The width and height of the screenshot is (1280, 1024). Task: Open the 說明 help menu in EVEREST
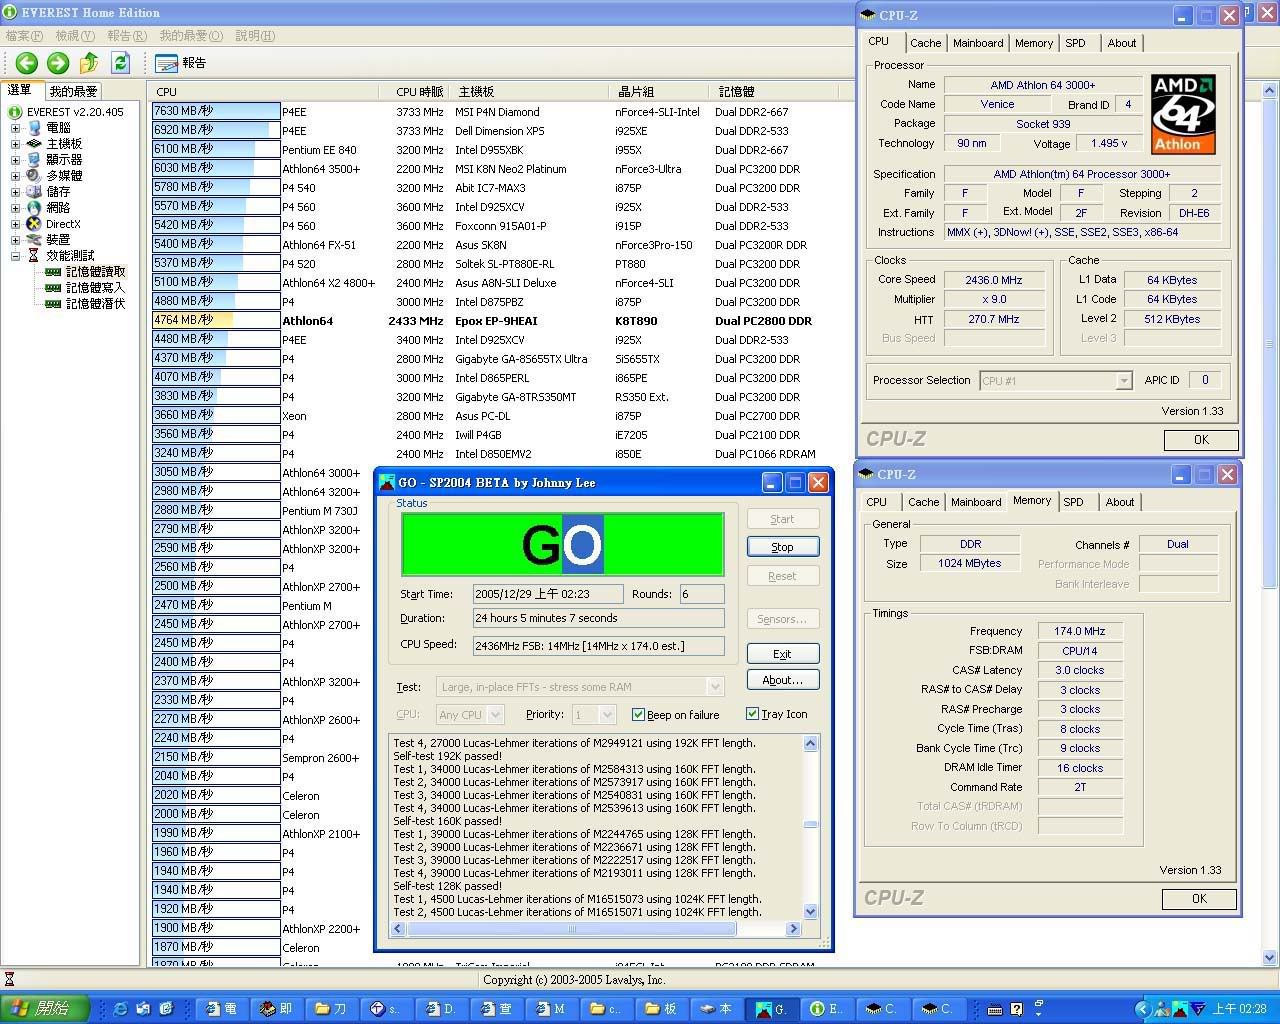pyautogui.click(x=255, y=36)
